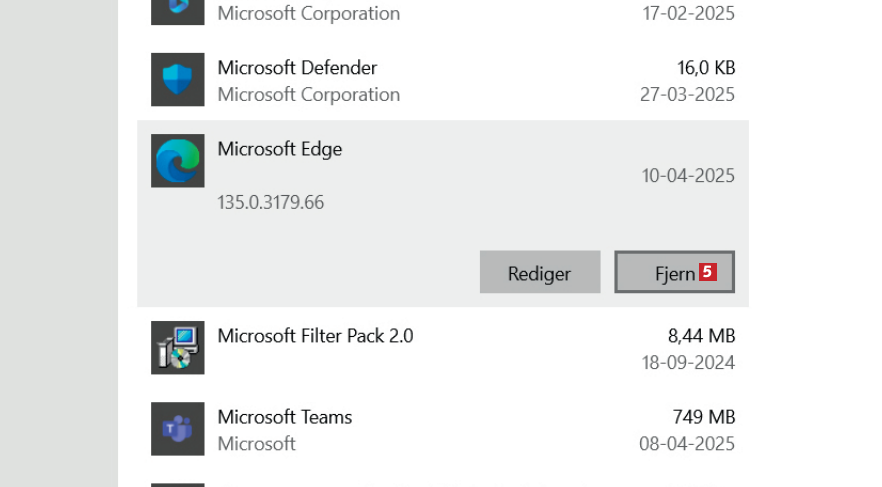Click the Teams size 749 MB
Image resolution: width=882 pixels, height=487 pixels.
(704, 417)
